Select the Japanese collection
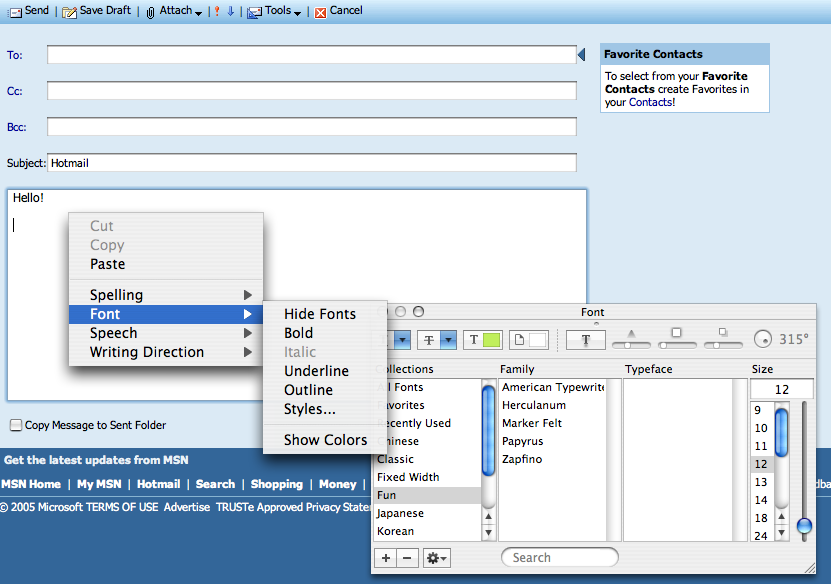Screen dimensions: 831x584 point(427,513)
